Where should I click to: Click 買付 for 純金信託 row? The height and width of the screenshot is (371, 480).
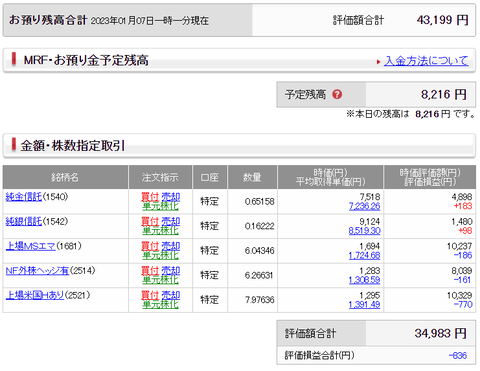tap(150, 197)
